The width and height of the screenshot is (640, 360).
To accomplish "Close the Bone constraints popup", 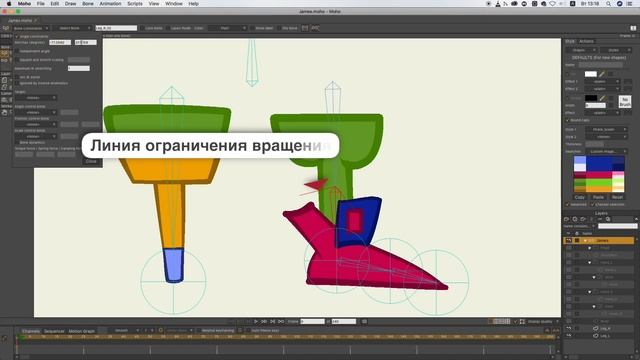I will pyautogui.click(x=91, y=161).
